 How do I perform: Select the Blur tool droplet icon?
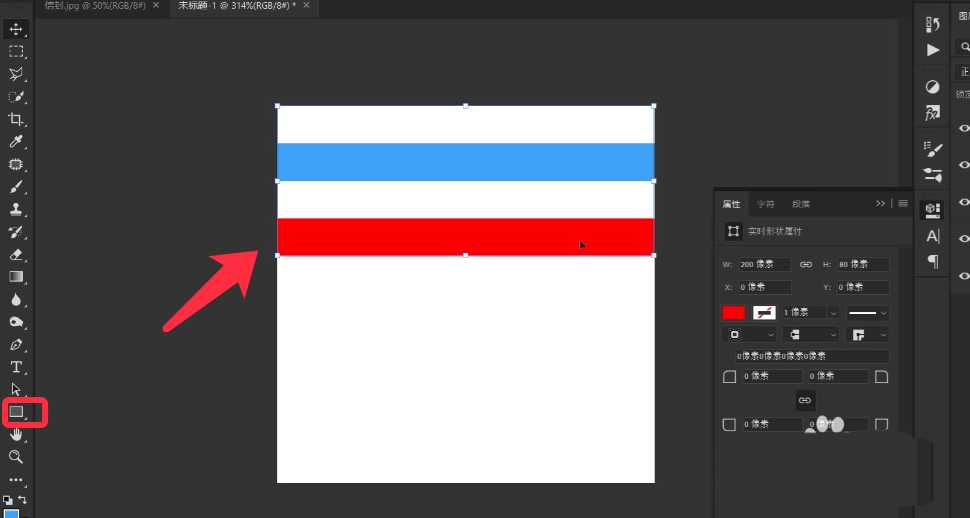tap(16, 300)
